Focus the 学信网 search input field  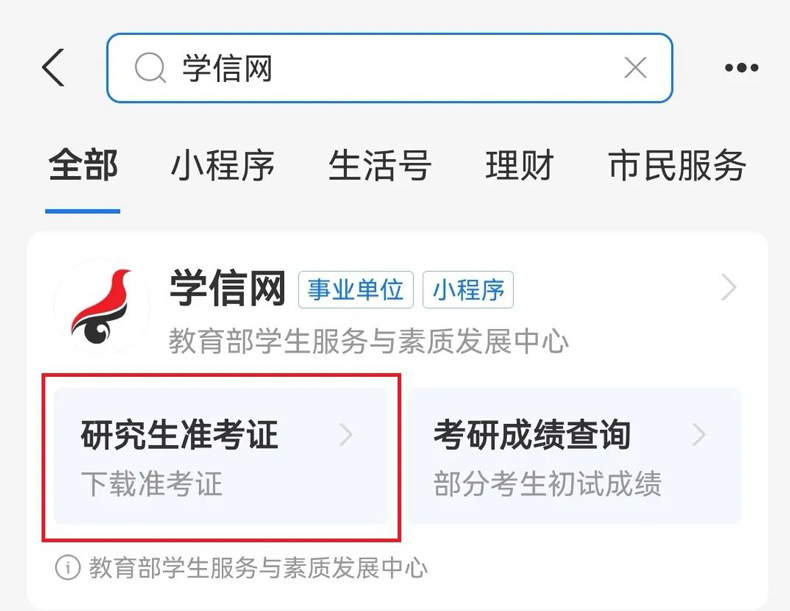tap(389, 68)
